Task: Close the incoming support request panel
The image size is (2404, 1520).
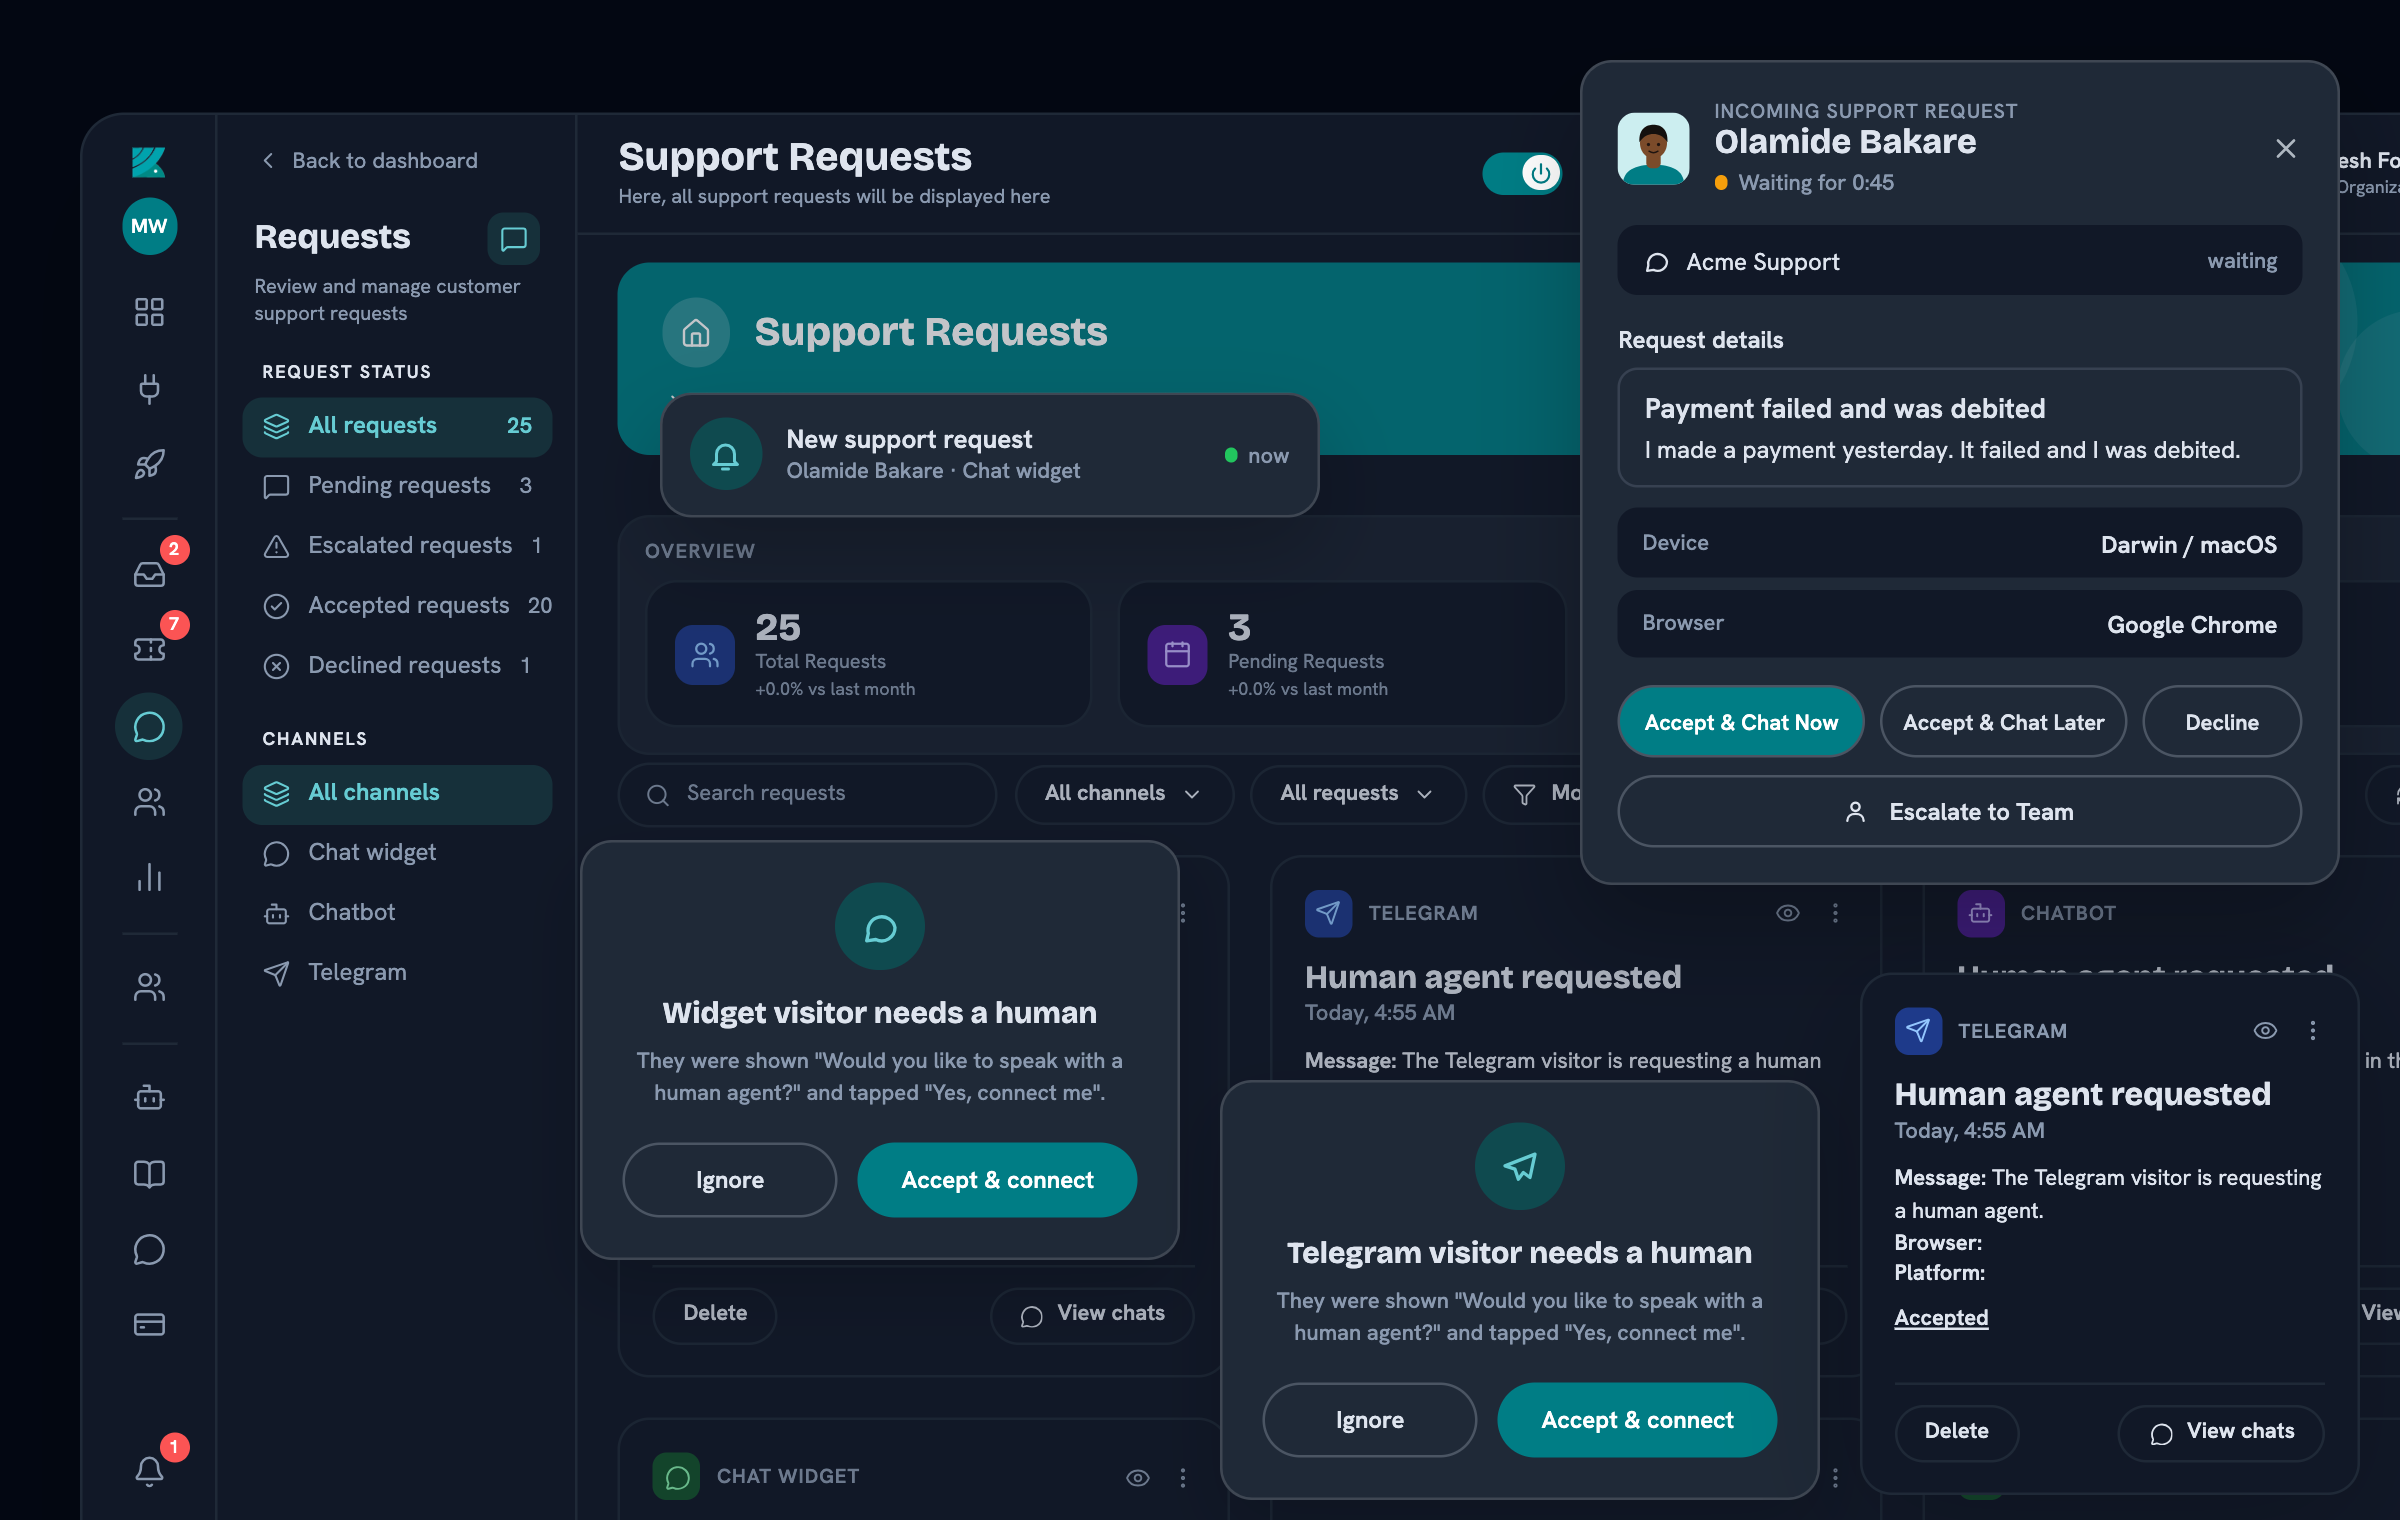Action: [x=2285, y=149]
